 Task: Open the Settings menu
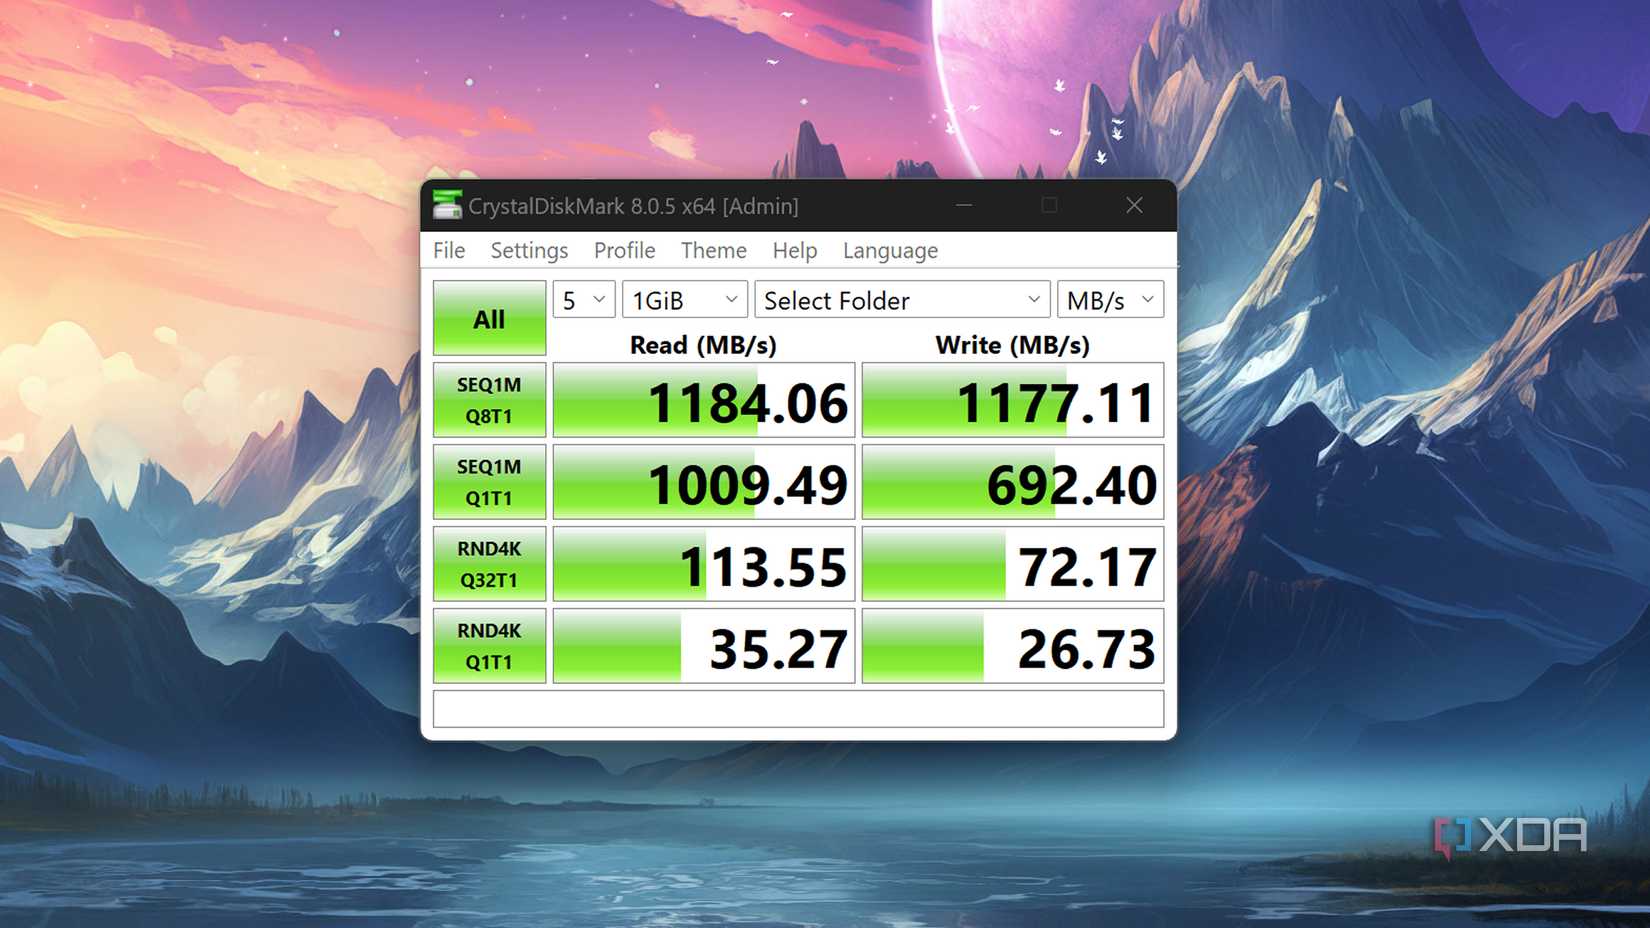tap(529, 250)
